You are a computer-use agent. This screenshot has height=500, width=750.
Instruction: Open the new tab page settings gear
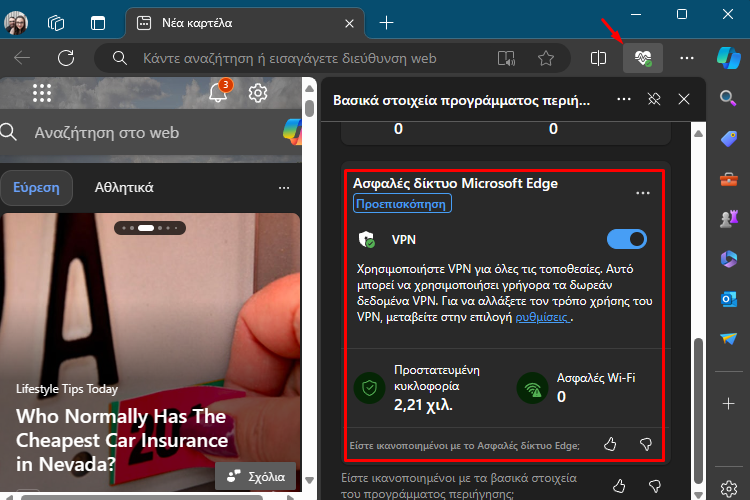point(258,93)
